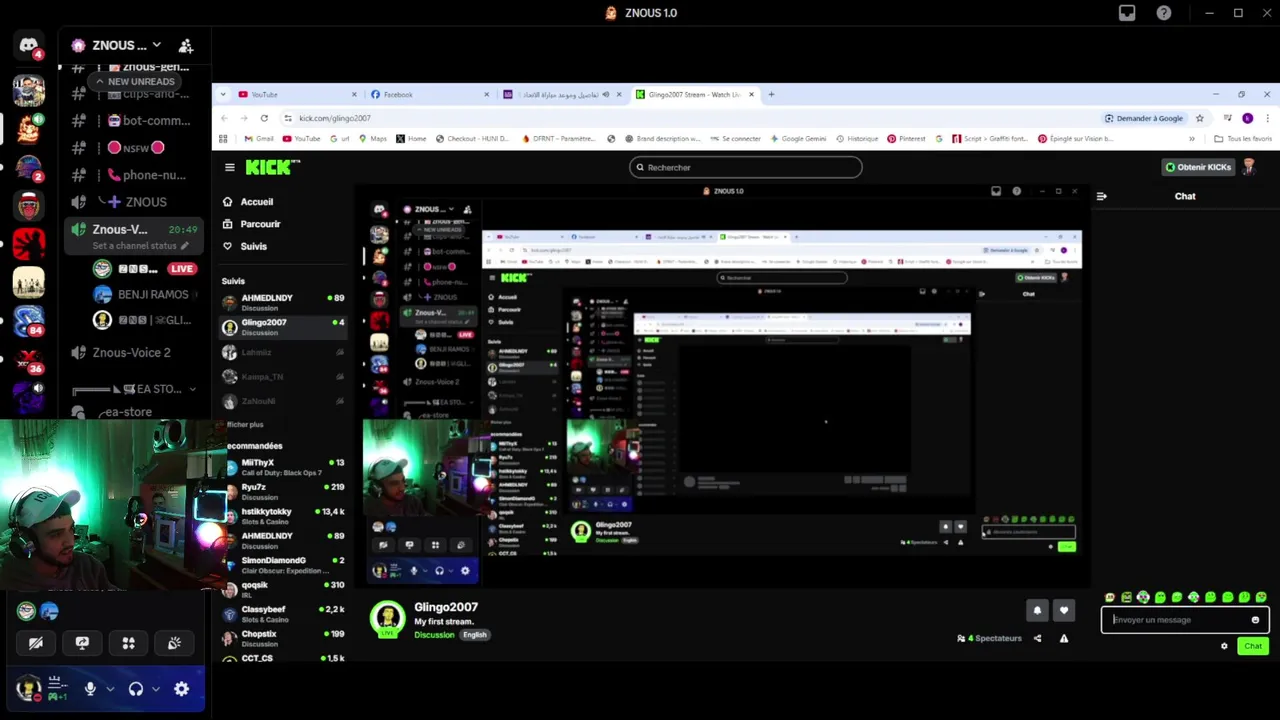Open MiiThyX recommended channel
Image resolution: width=1280 pixels, height=720 pixels.
[x=284, y=467]
